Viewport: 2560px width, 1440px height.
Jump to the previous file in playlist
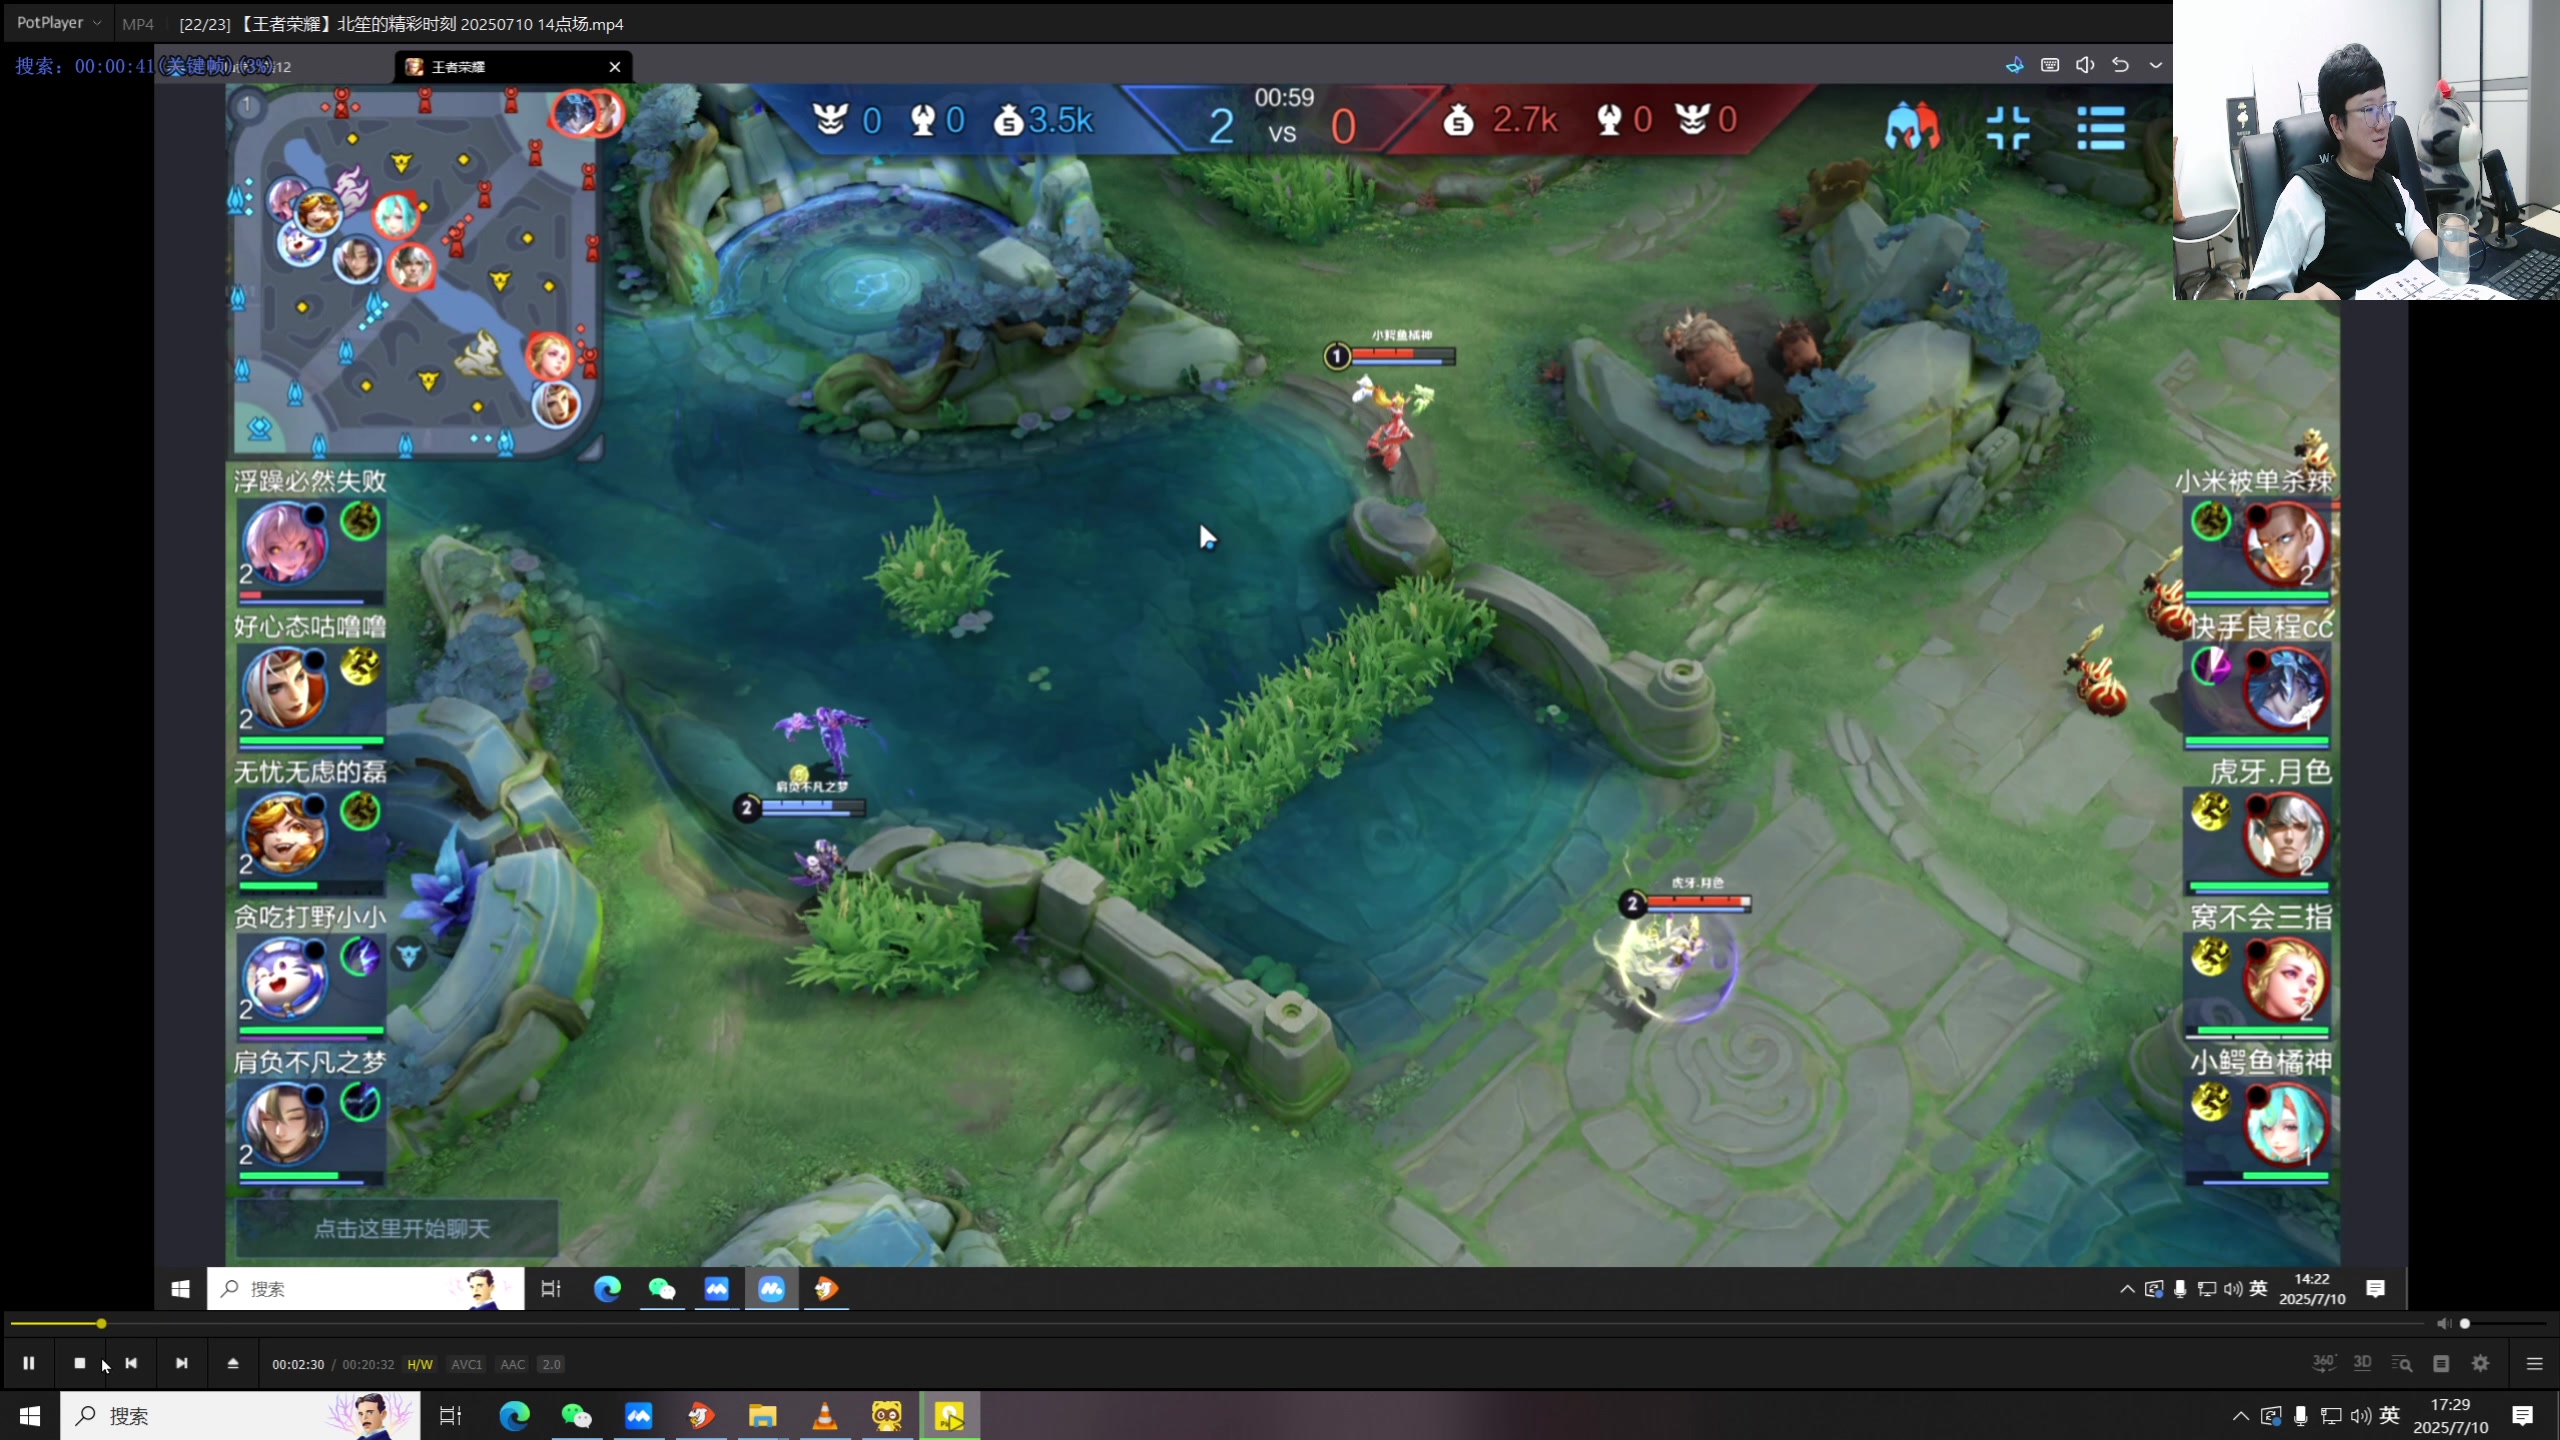(x=131, y=1363)
